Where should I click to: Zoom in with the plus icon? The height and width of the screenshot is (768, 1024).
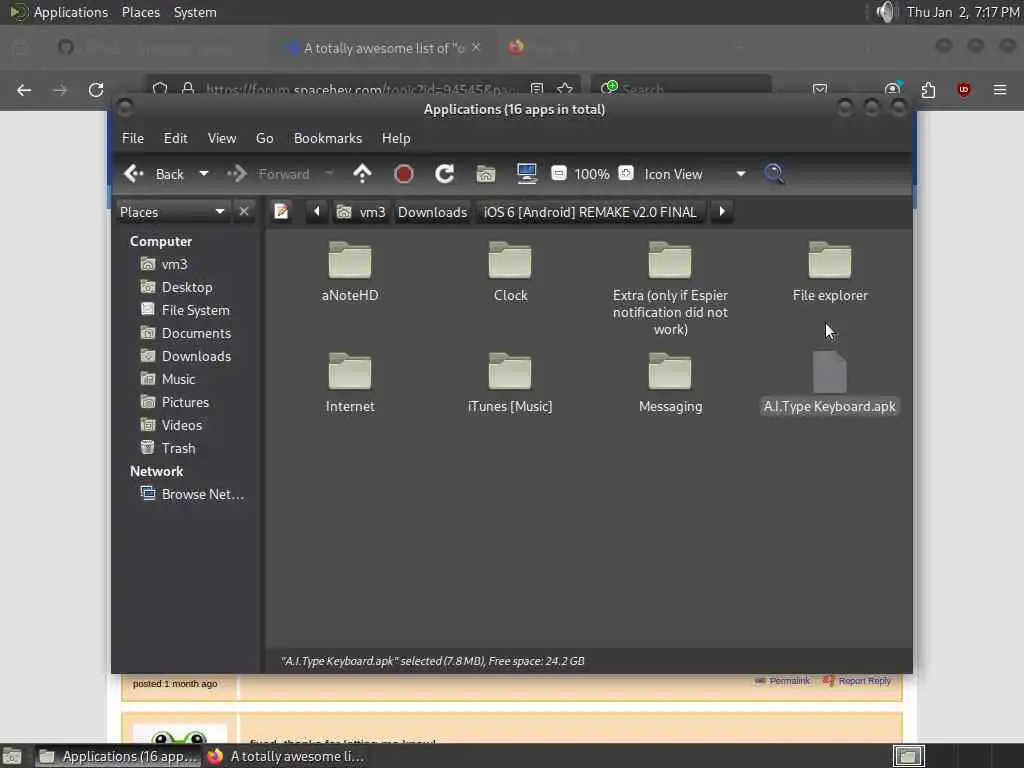626,173
